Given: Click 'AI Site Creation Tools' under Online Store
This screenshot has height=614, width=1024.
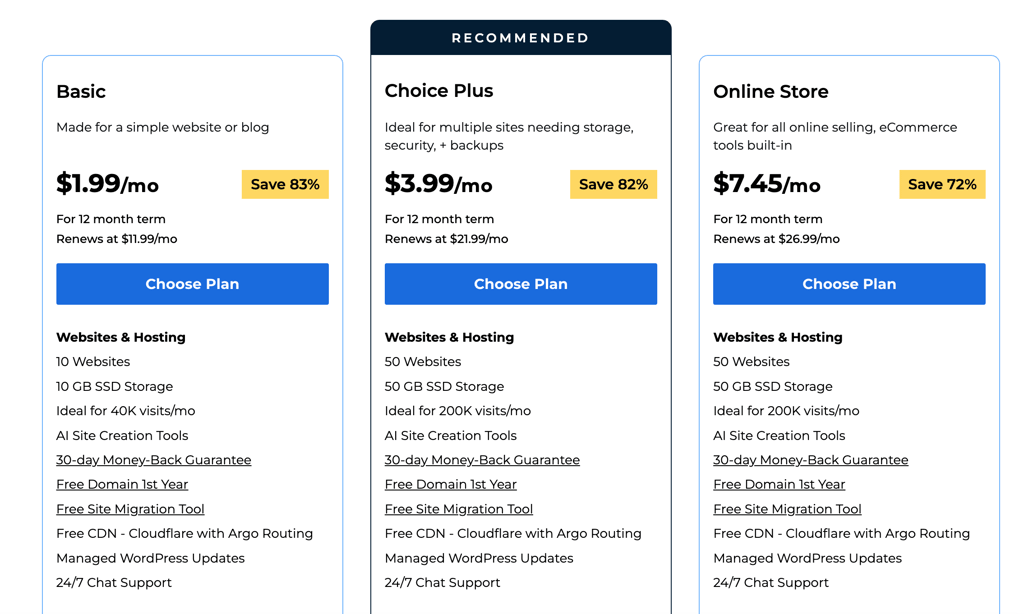Looking at the screenshot, I should pyautogui.click(x=779, y=436).
